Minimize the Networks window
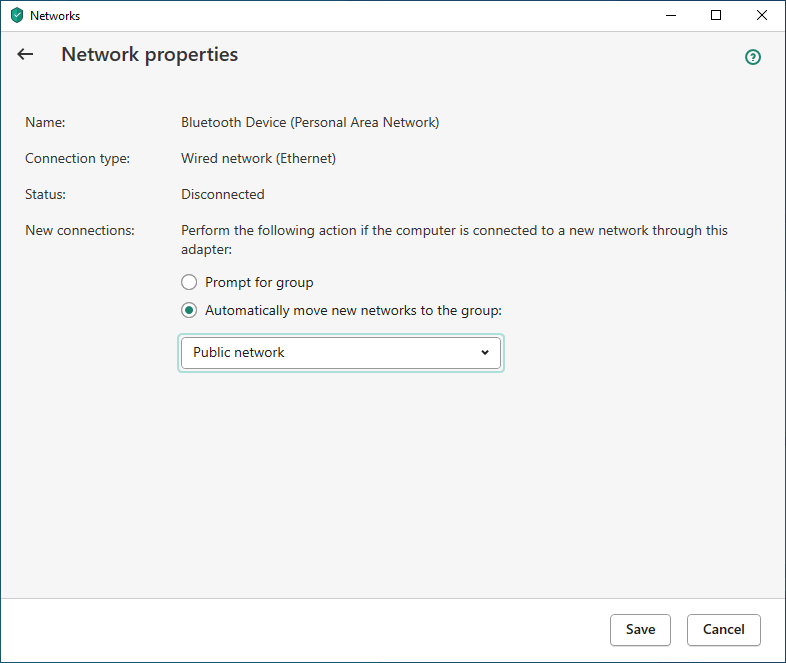Image resolution: width=786 pixels, height=663 pixels. coord(670,16)
